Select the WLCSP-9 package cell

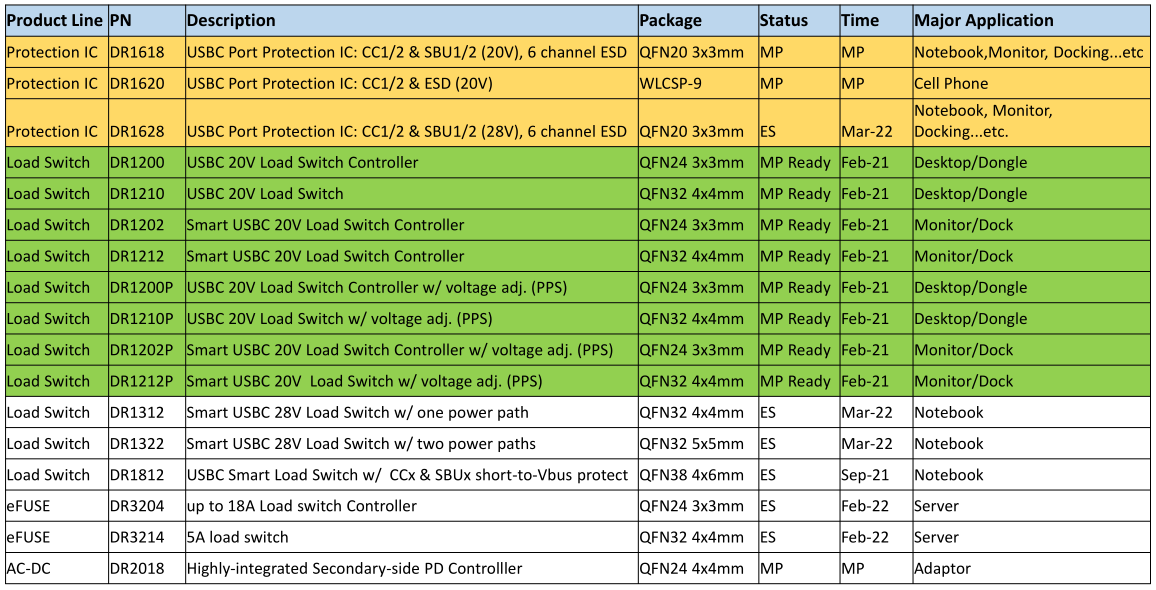point(698,83)
